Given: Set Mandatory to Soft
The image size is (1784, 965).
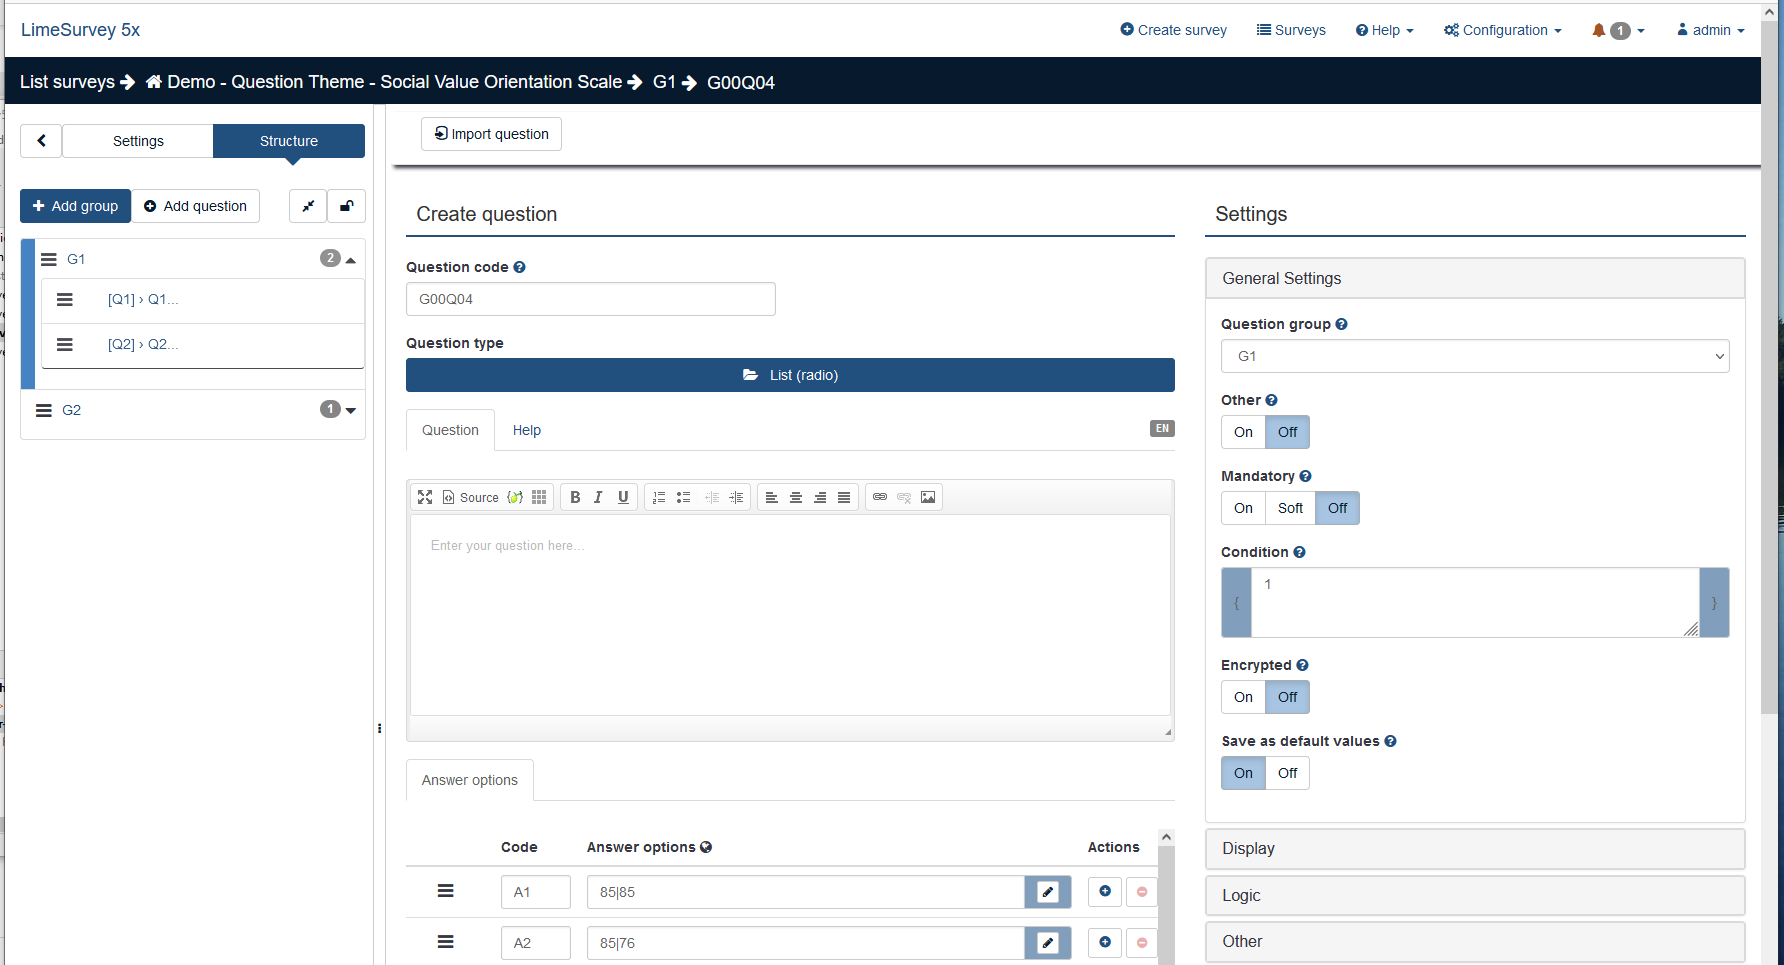Looking at the screenshot, I should [1290, 508].
